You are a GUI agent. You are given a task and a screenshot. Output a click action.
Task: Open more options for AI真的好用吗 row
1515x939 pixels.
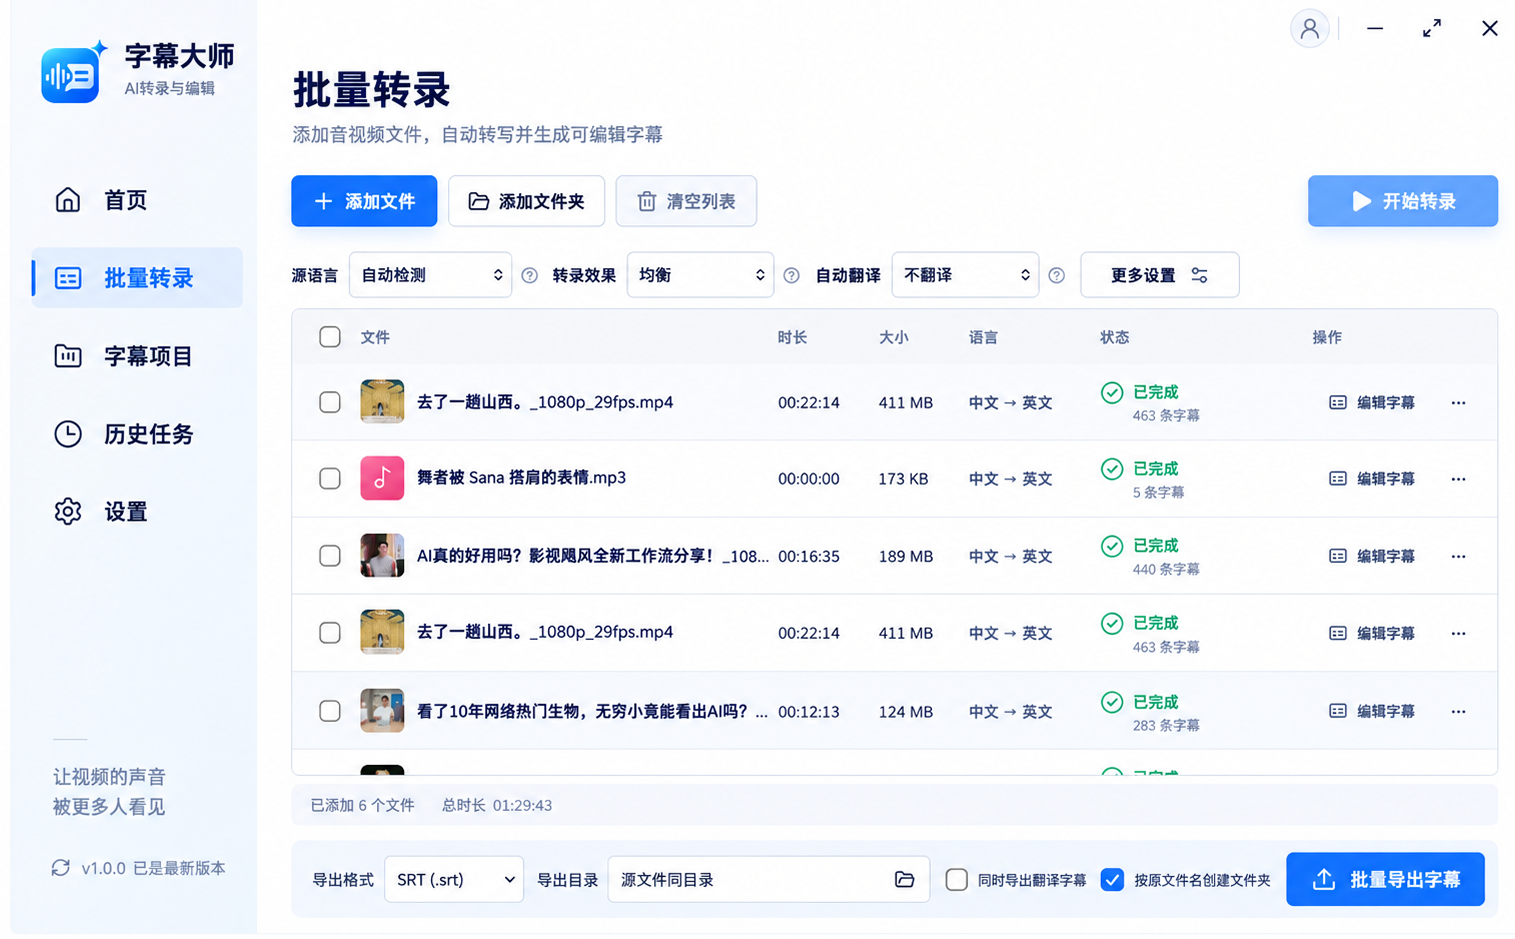coord(1458,556)
